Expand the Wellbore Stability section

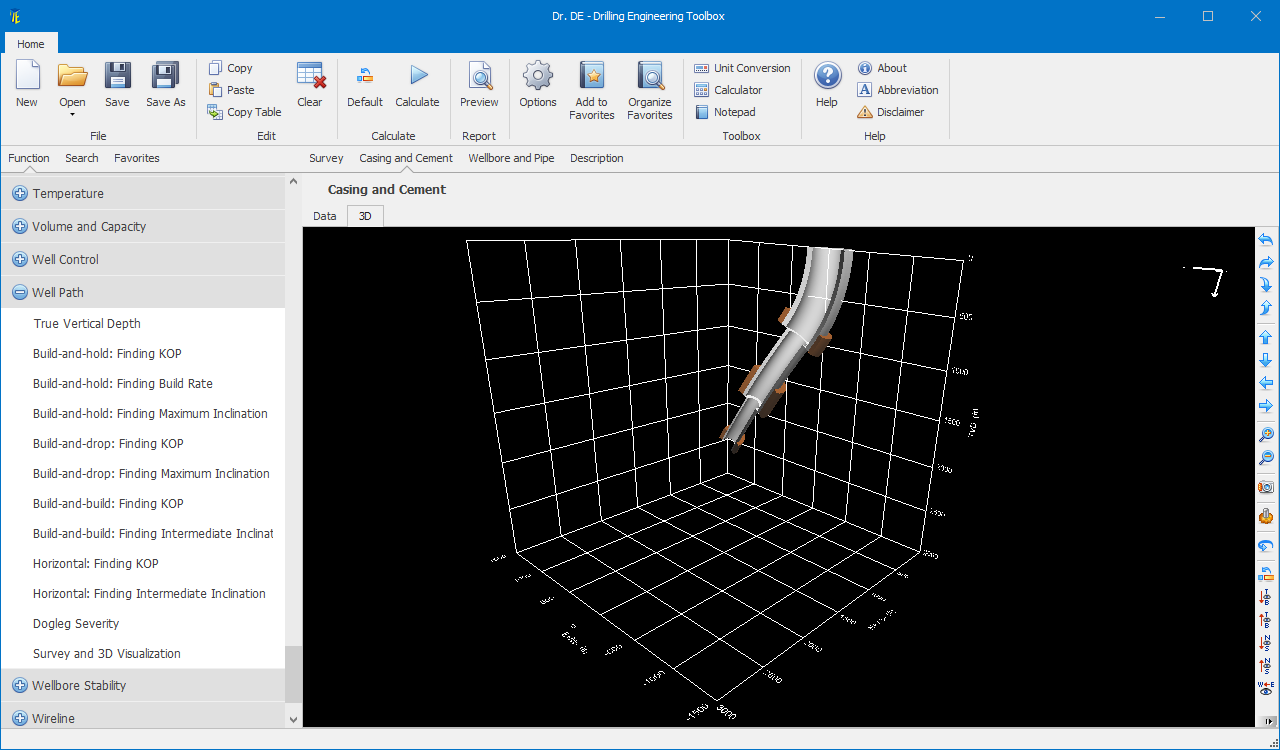click(x=20, y=686)
